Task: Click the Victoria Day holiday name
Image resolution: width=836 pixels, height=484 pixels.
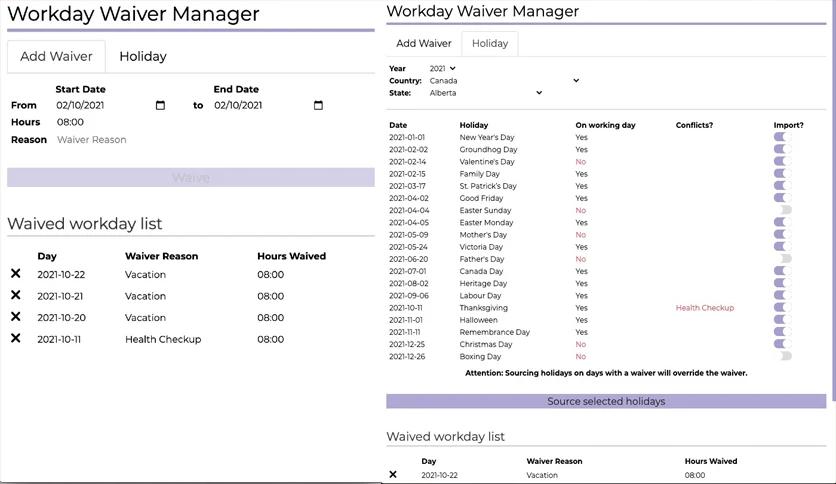Action: (481, 247)
